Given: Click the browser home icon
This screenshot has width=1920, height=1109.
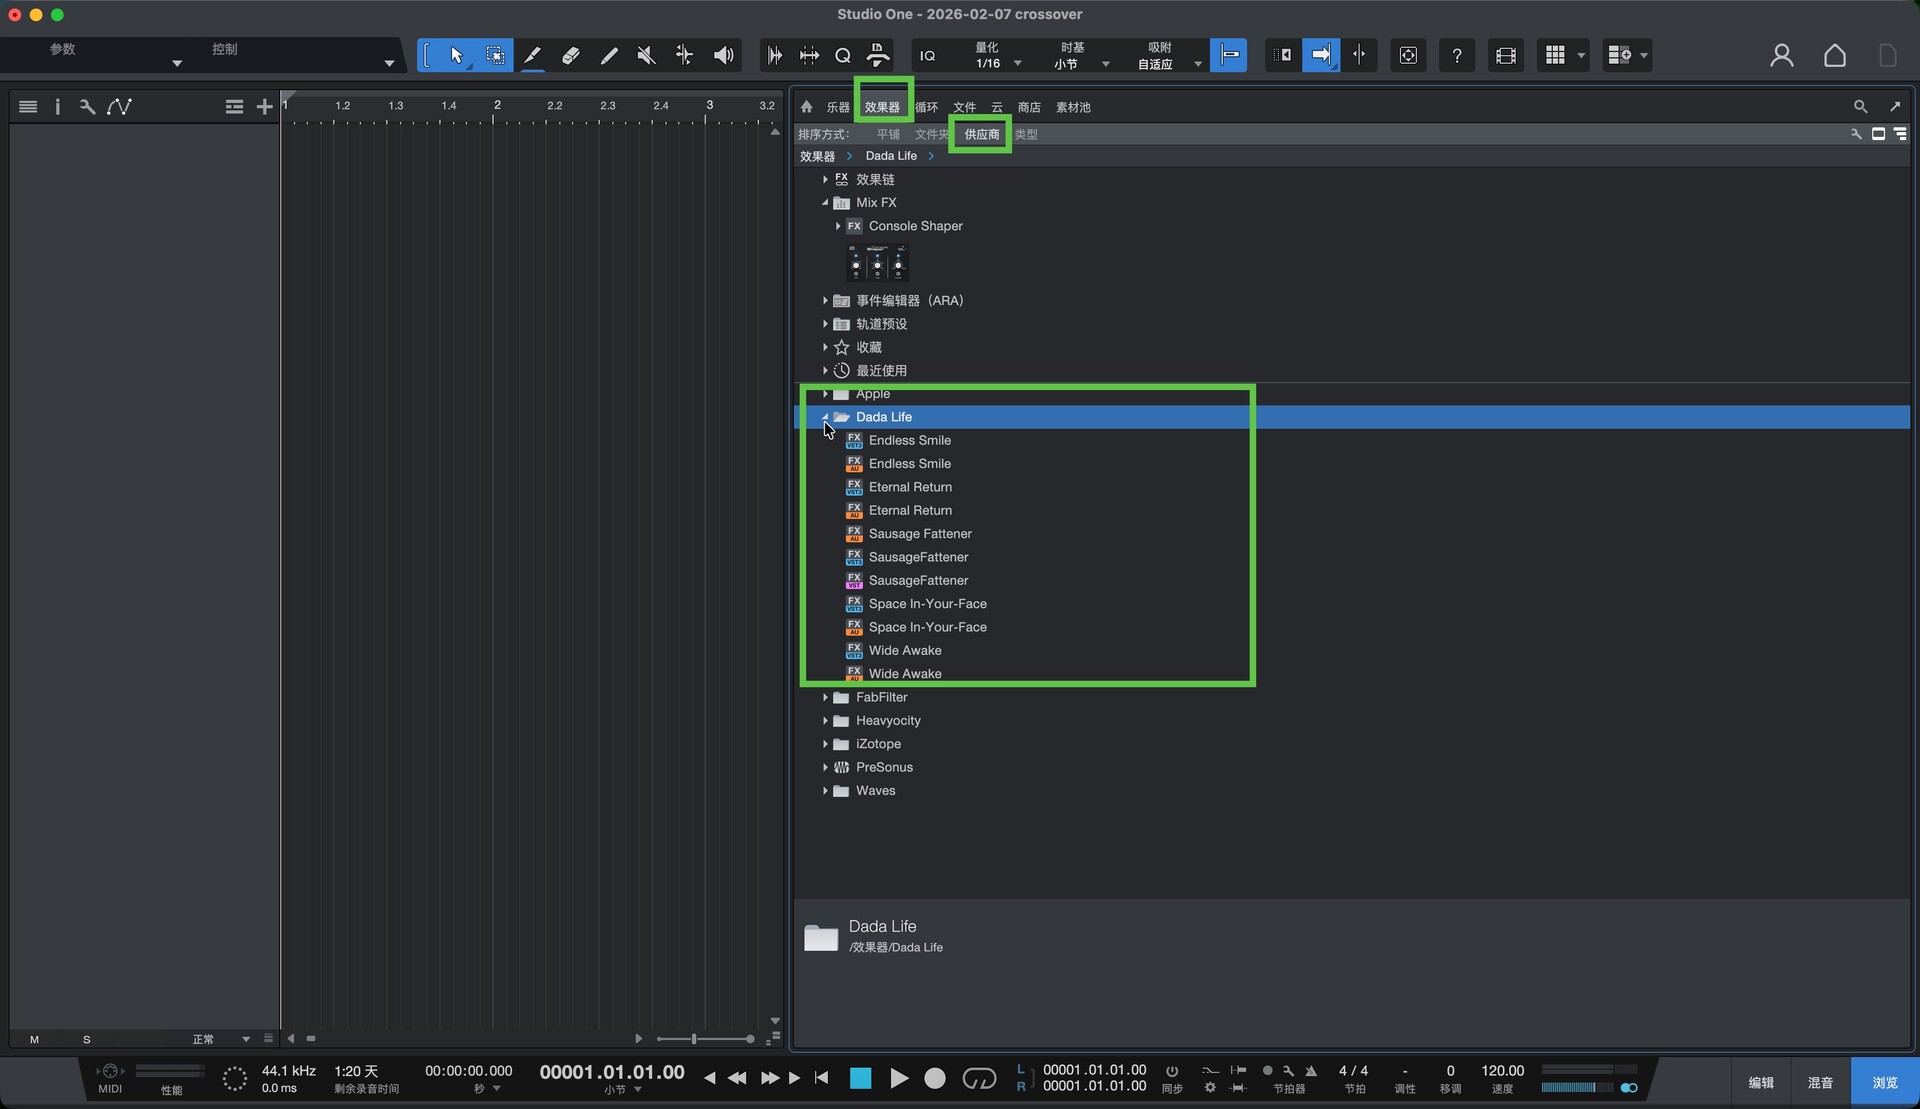Looking at the screenshot, I should [x=807, y=107].
